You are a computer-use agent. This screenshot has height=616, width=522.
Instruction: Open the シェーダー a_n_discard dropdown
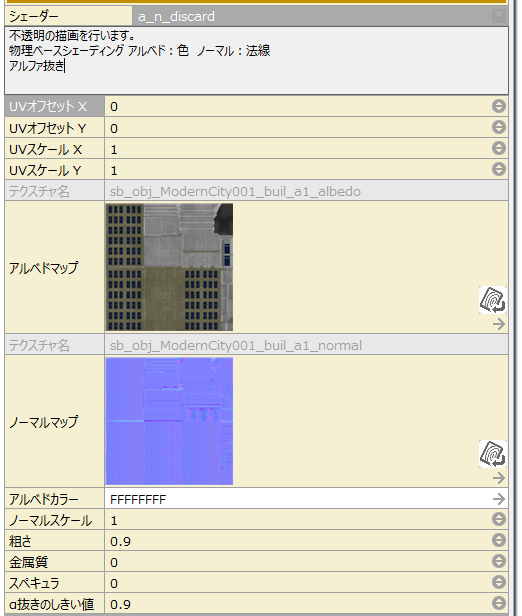(x=499, y=16)
